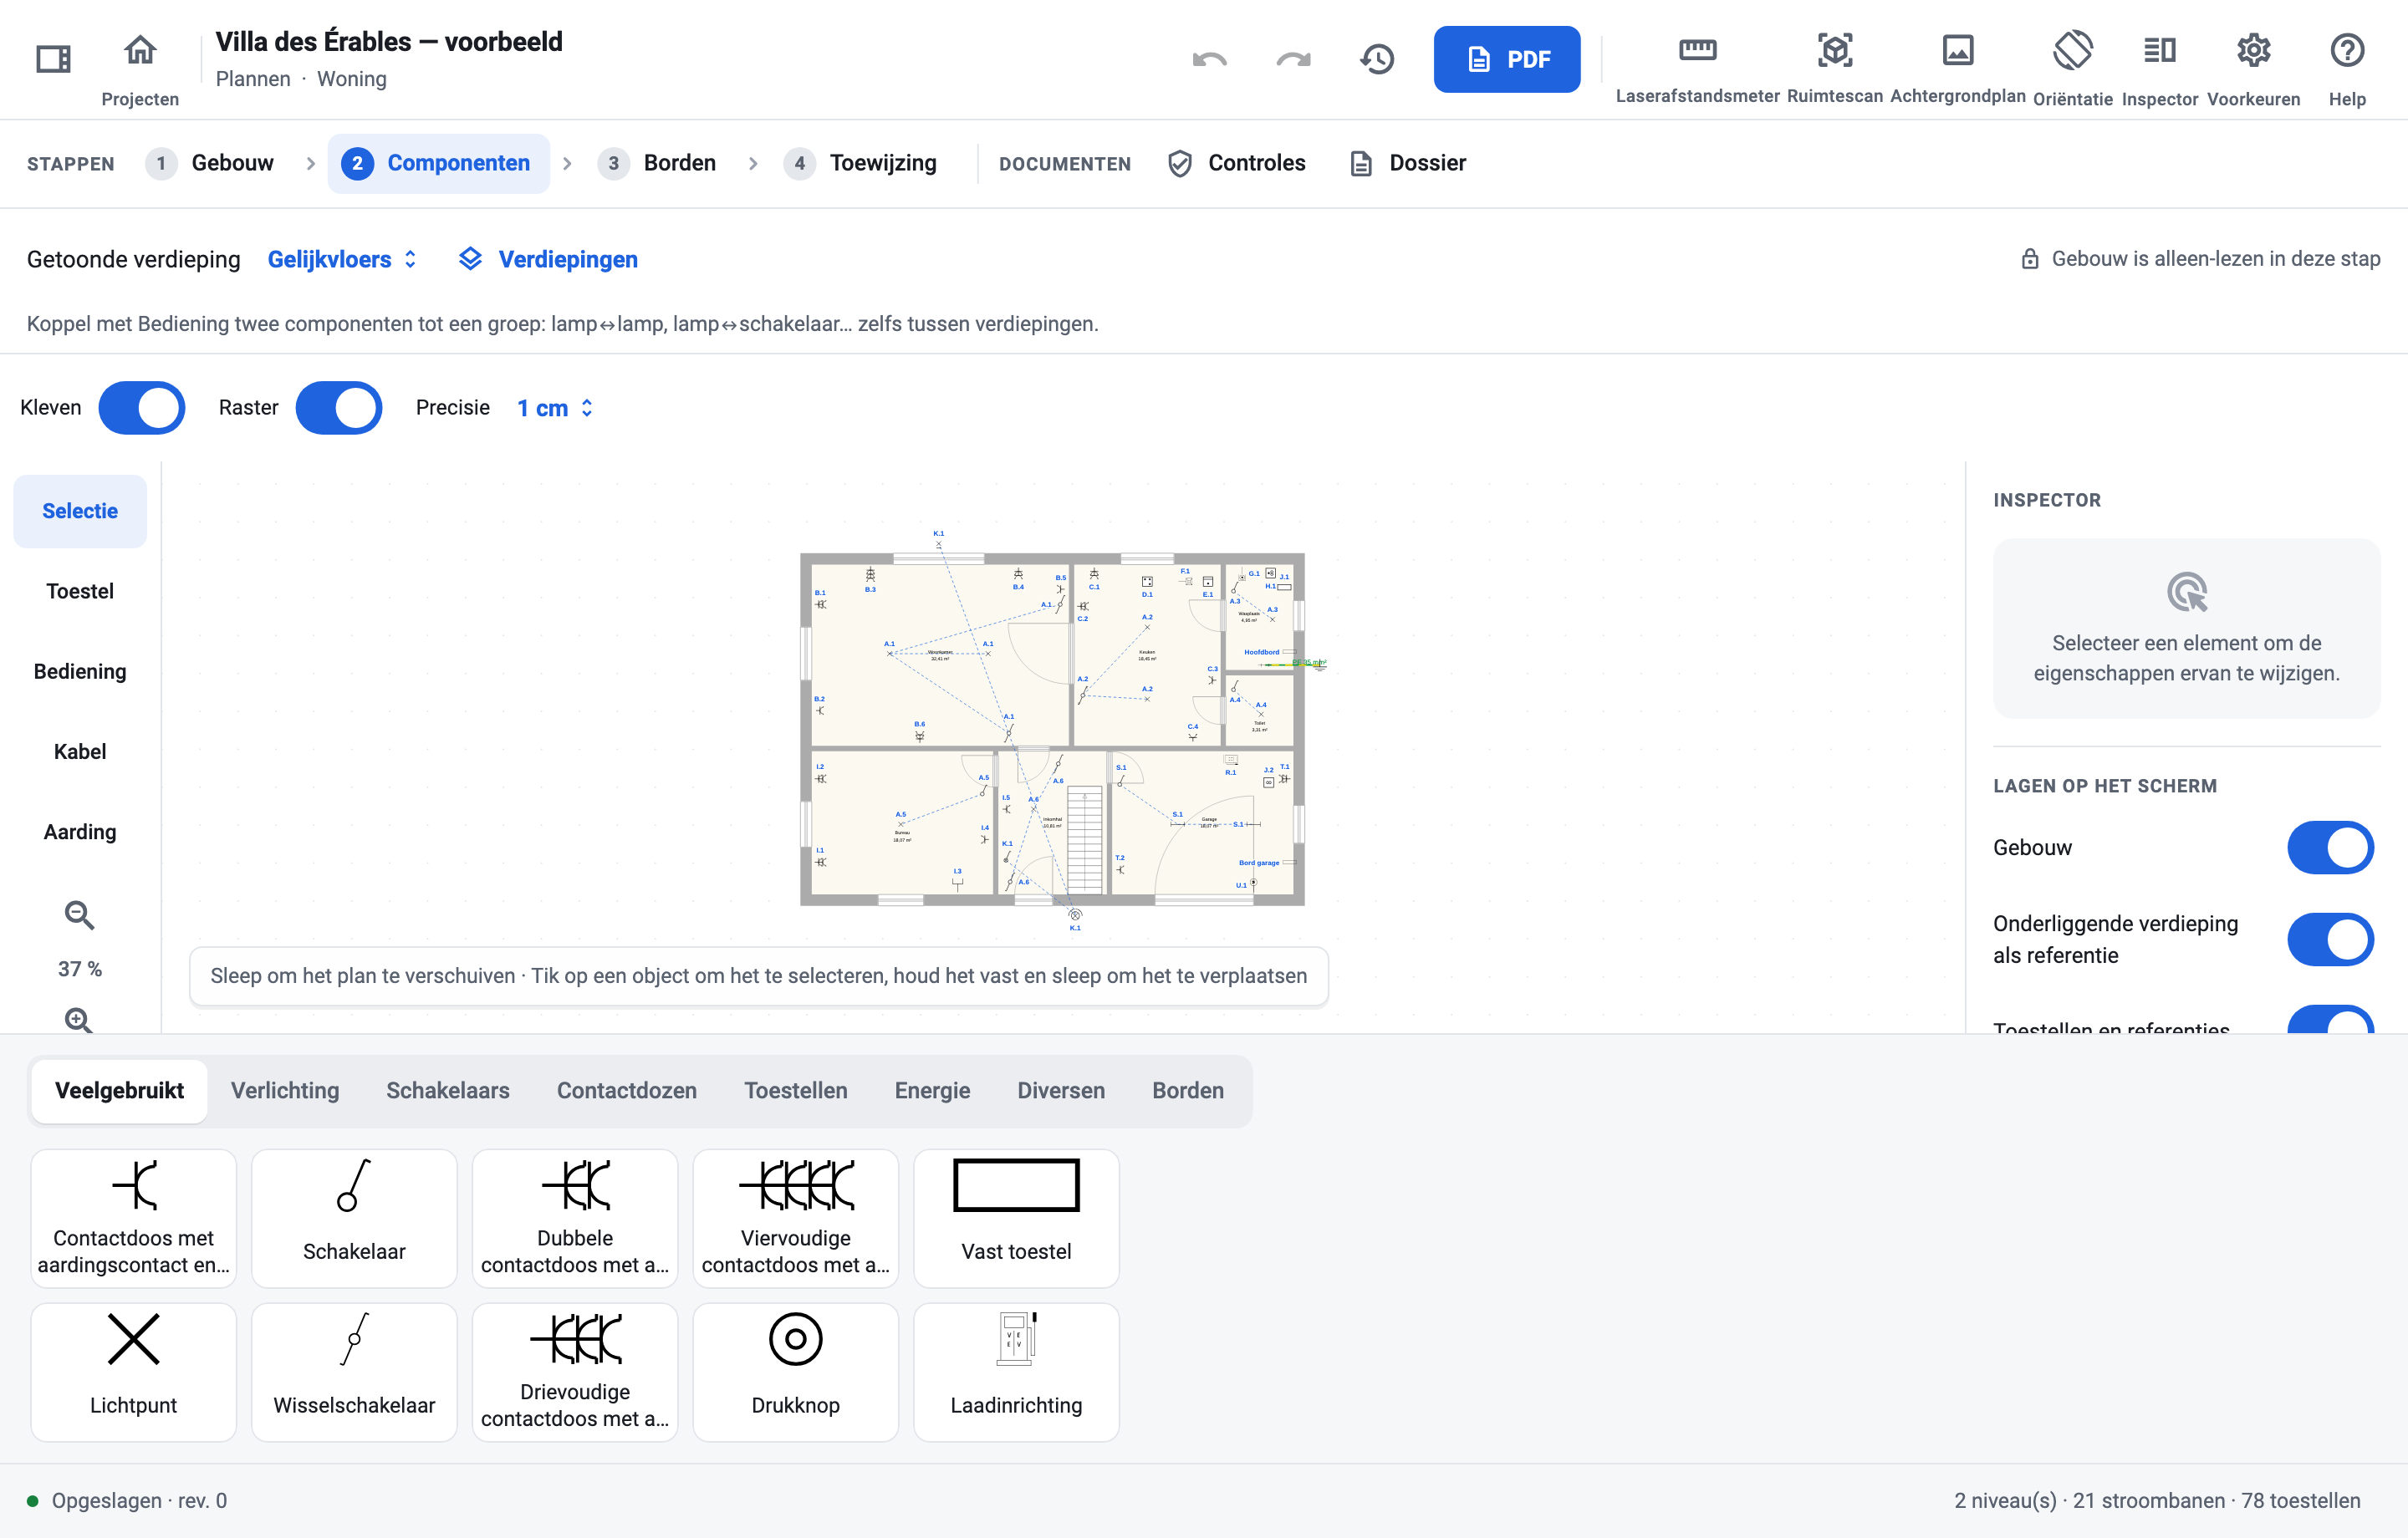Image resolution: width=2408 pixels, height=1538 pixels.
Task: Start the Ruimtescan tool
Action: (x=1834, y=68)
